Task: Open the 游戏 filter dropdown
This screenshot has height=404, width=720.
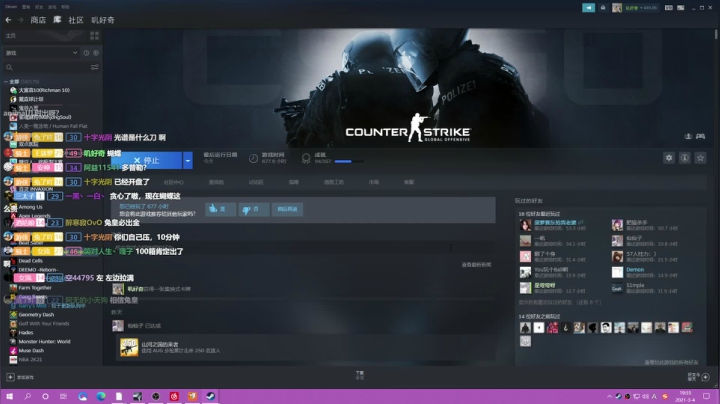Action: tap(41, 53)
